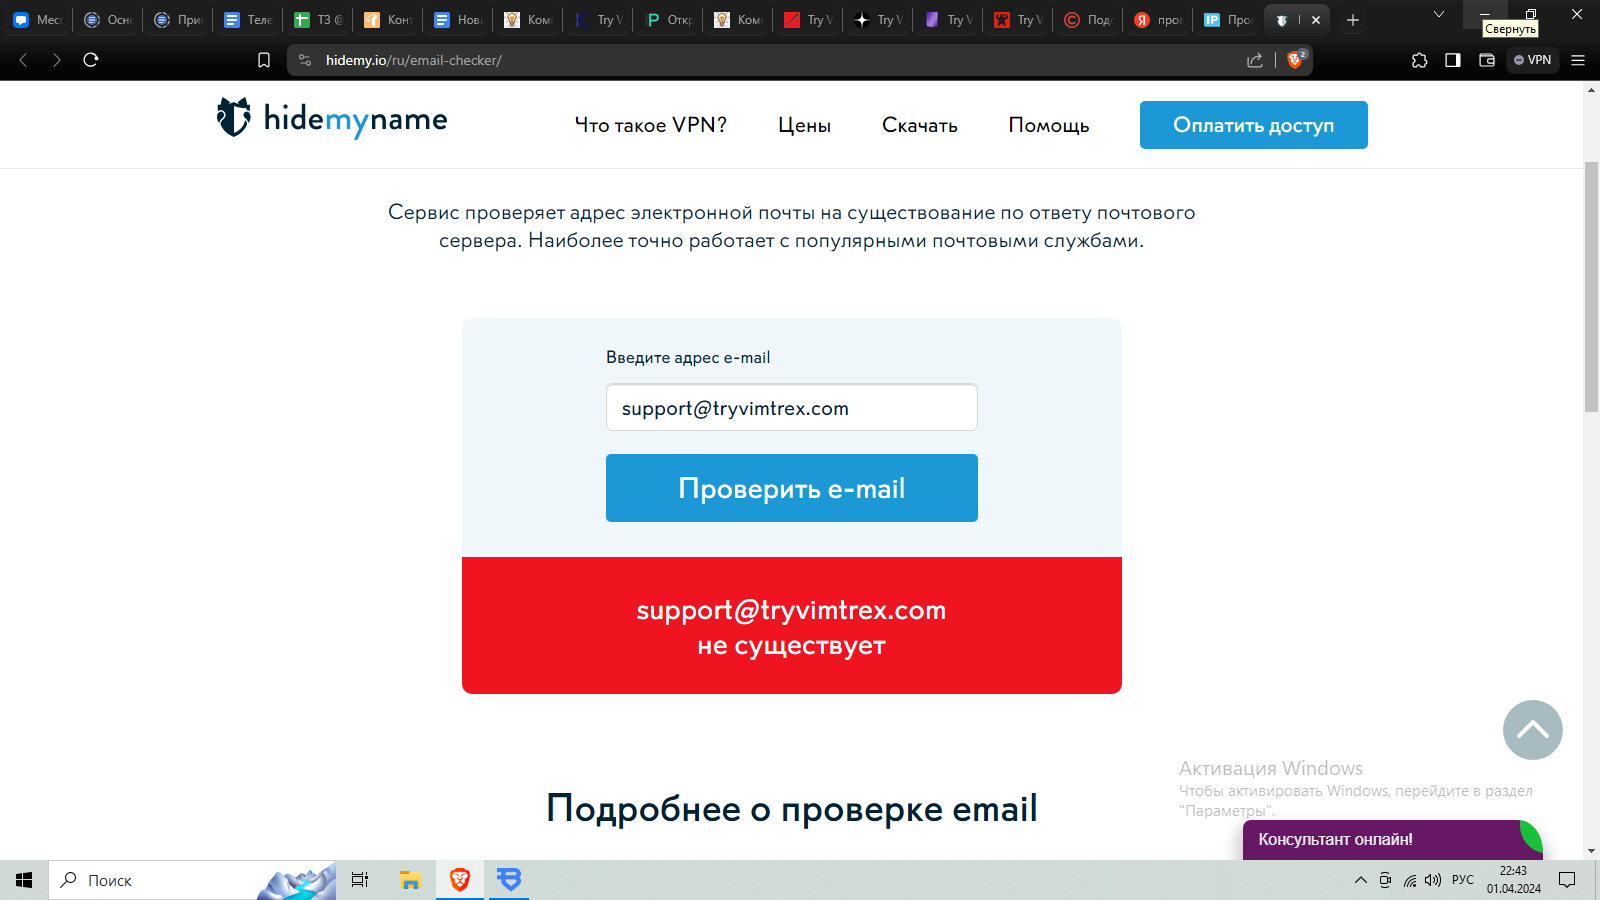Viewport: 1600px width, 900px height.
Task: Open the Brave VPN button
Action: pos(1532,60)
